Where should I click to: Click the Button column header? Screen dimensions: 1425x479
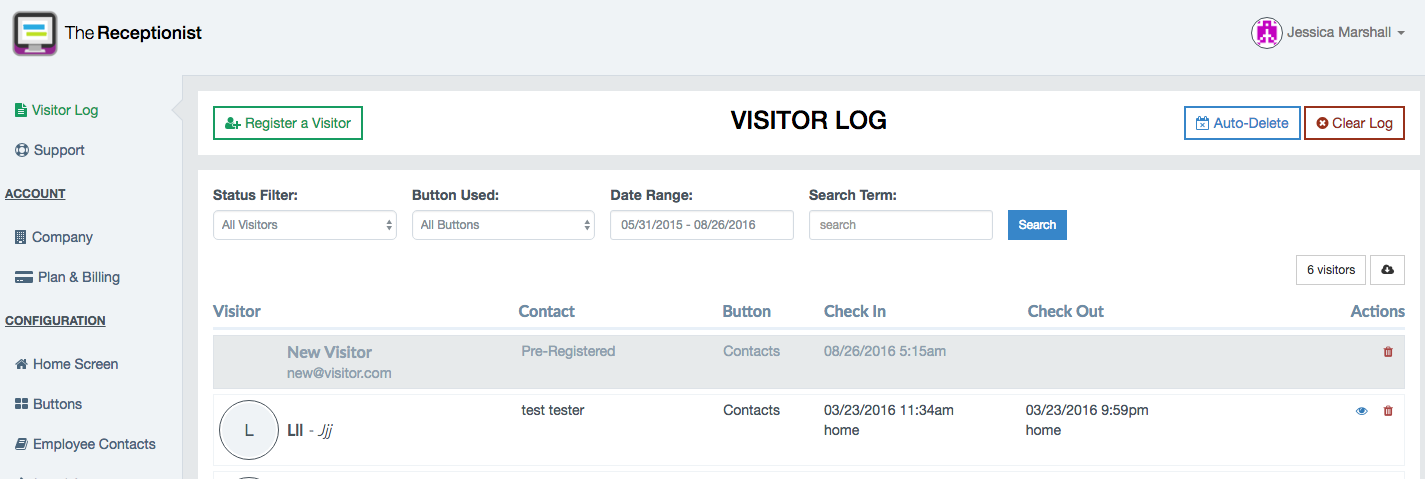pyautogui.click(x=747, y=311)
